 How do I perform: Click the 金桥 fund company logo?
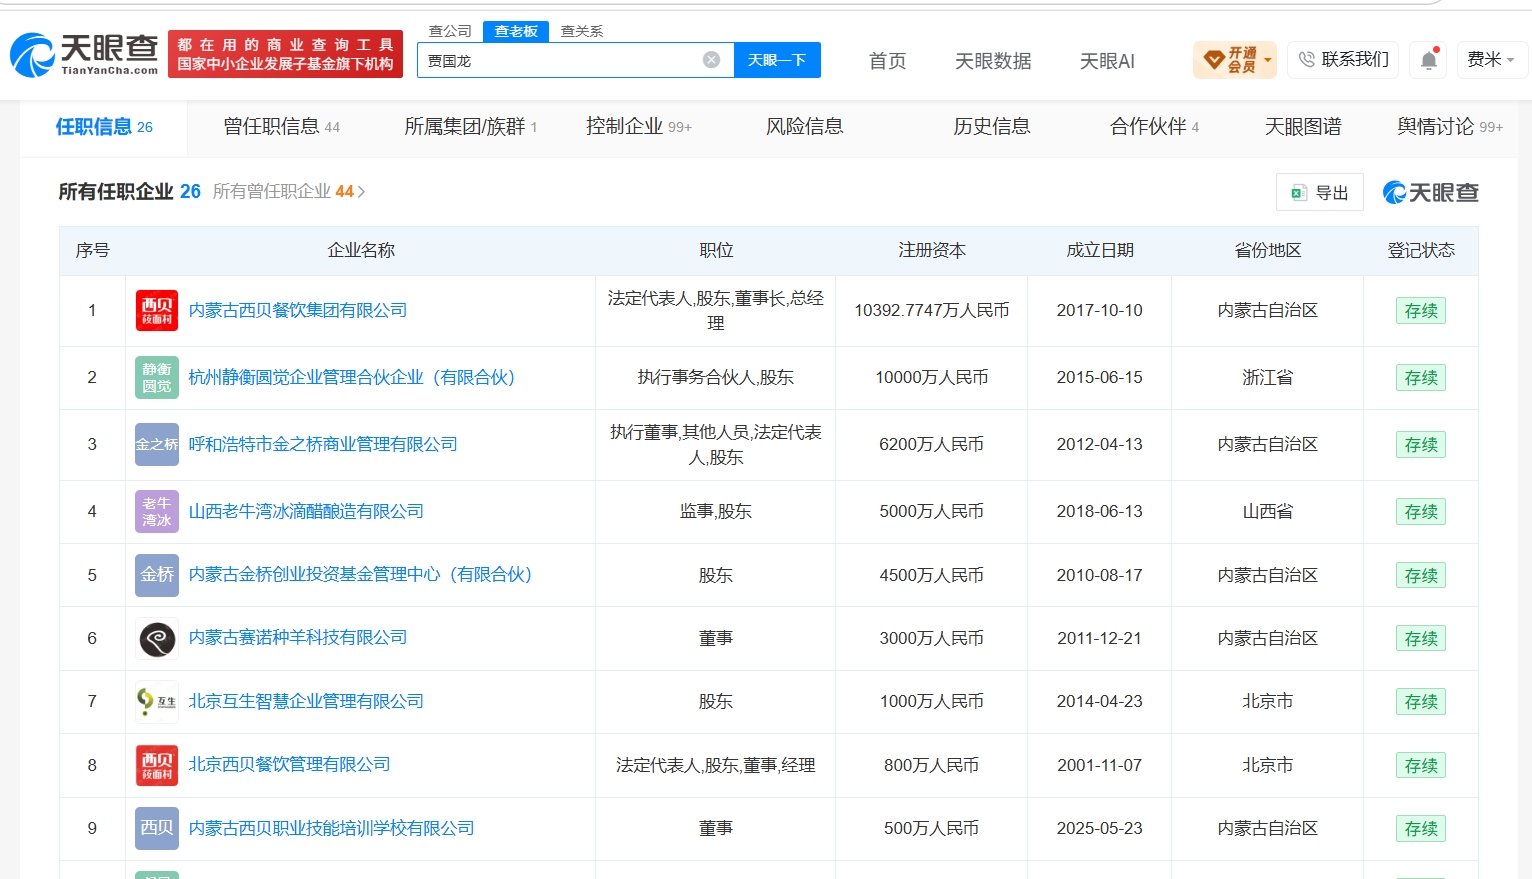coord(157,575)
